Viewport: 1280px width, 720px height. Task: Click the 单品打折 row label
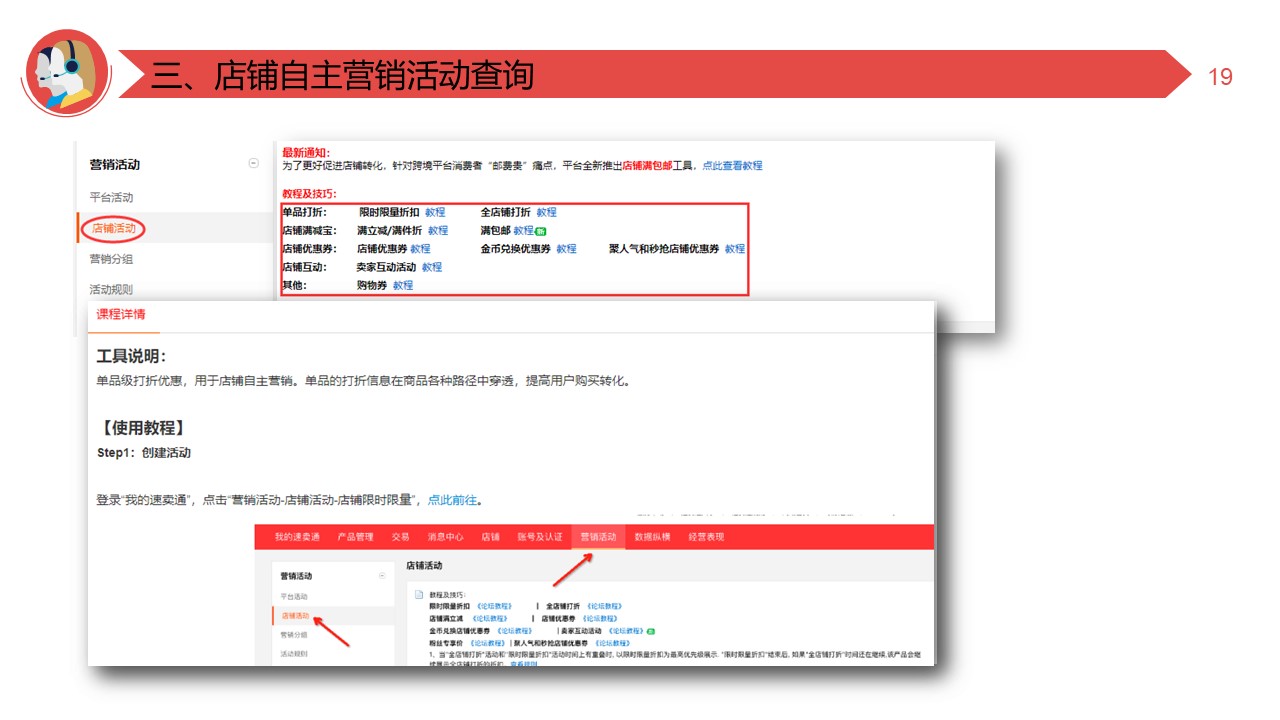click(305, 213)
